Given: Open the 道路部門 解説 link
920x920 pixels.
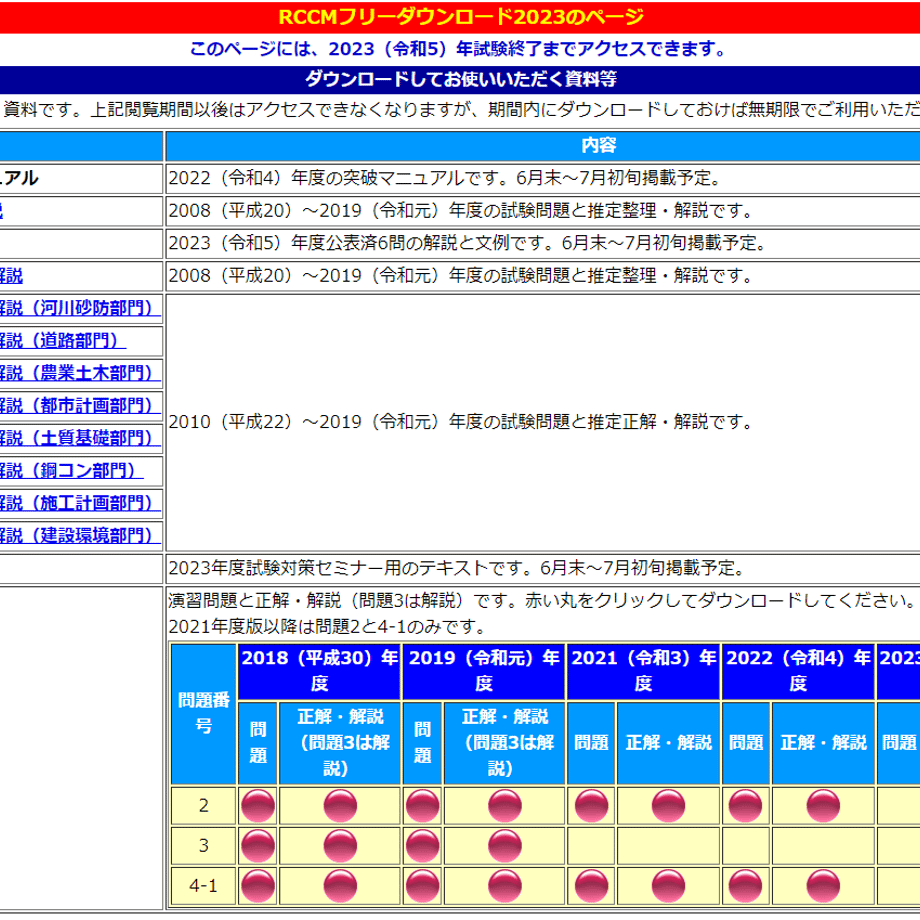Looking at the screenshot, I should (63, 341).
